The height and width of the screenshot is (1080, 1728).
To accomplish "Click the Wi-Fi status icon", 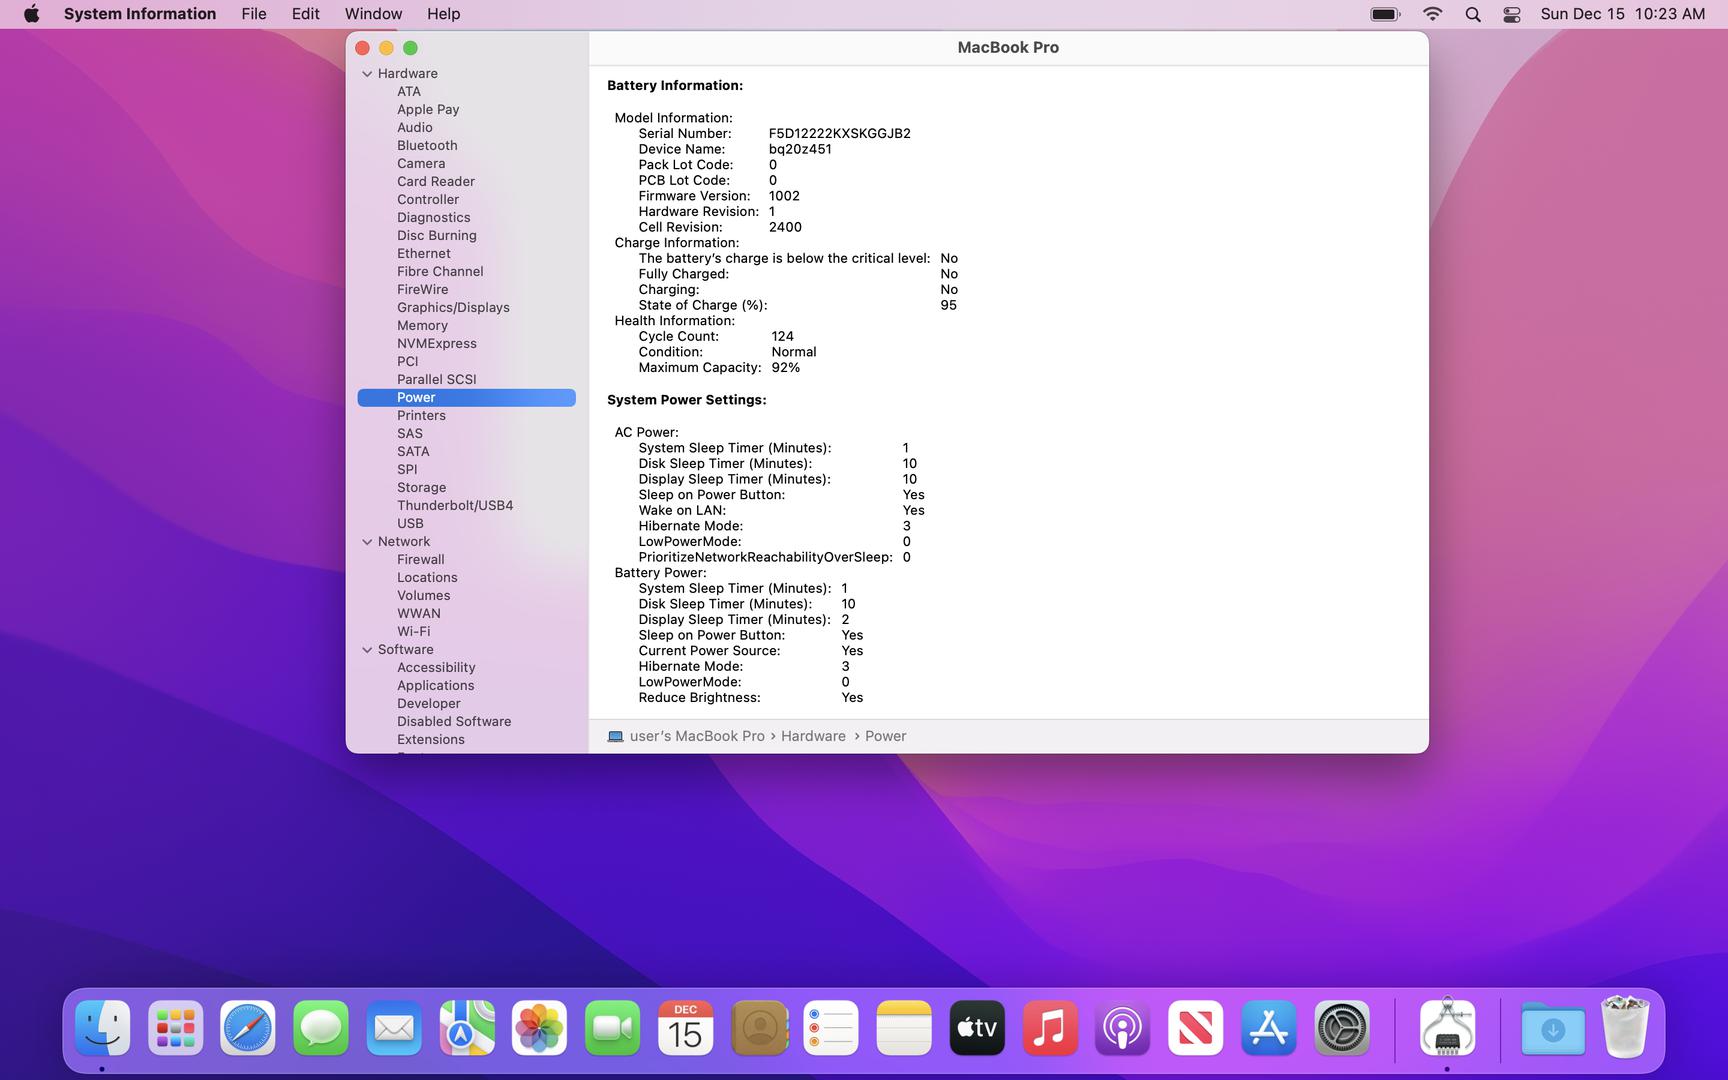I will pyautogui.click(x=1432, y=14).
